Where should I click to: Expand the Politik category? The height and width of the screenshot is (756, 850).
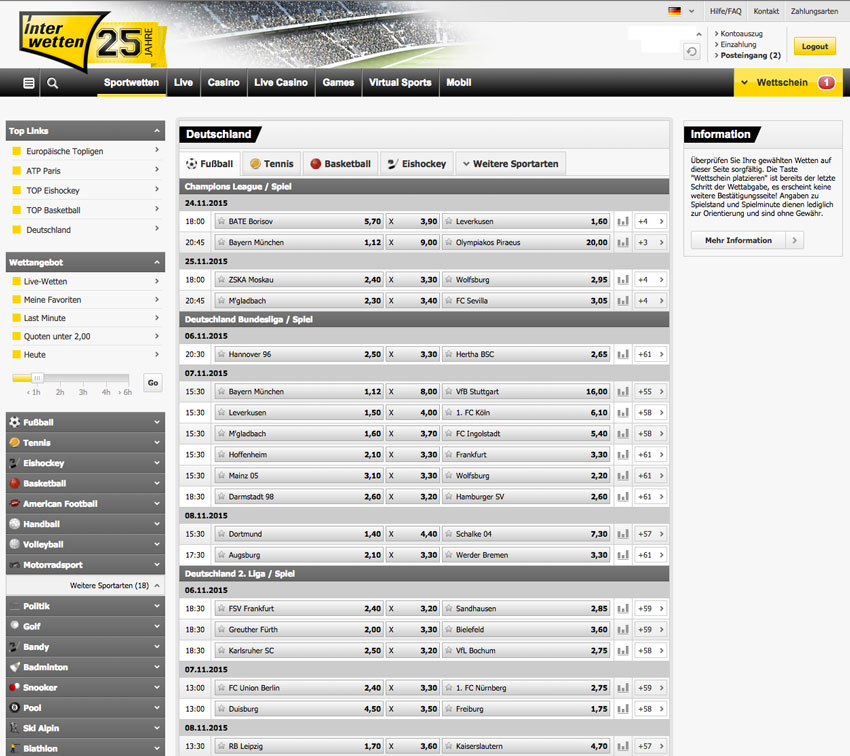(86, 606)
